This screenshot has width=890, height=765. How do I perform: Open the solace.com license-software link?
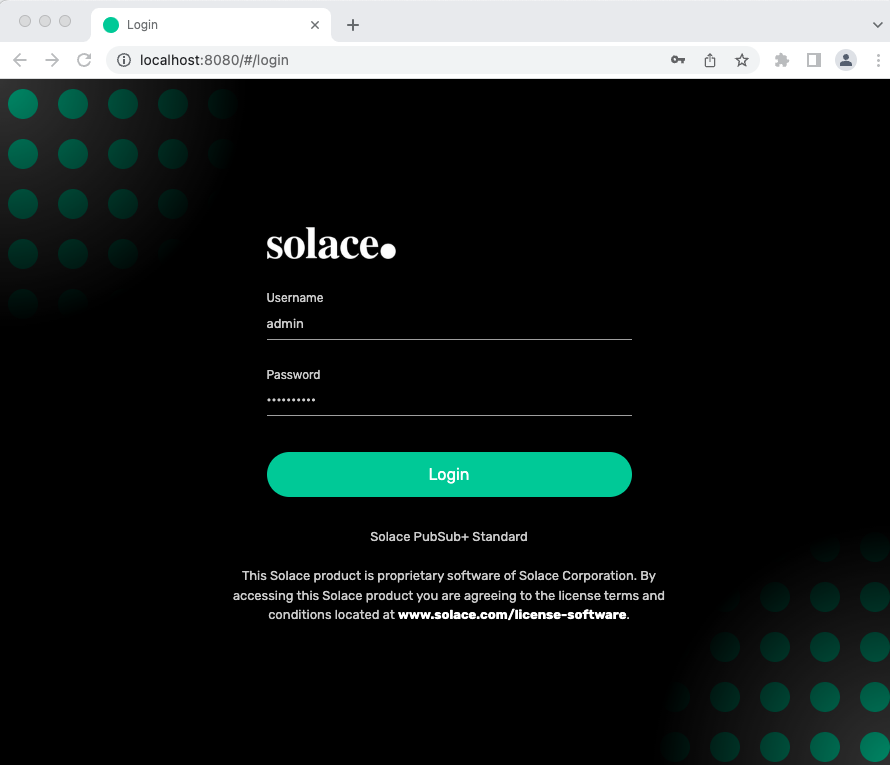point(511,614)
